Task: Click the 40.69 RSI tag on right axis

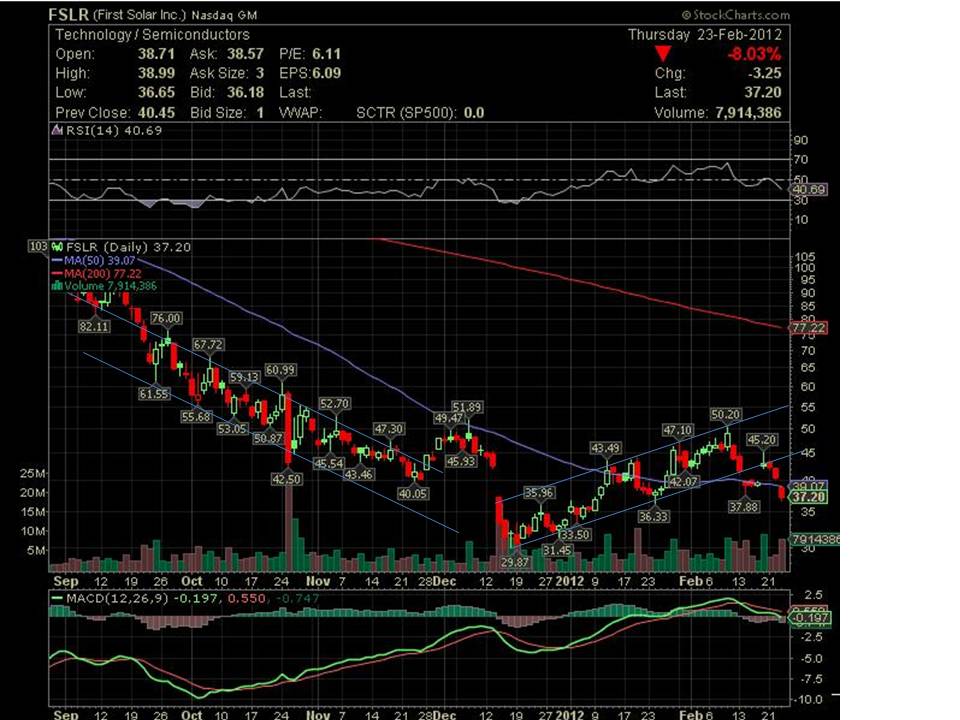Action: (809, 189)
